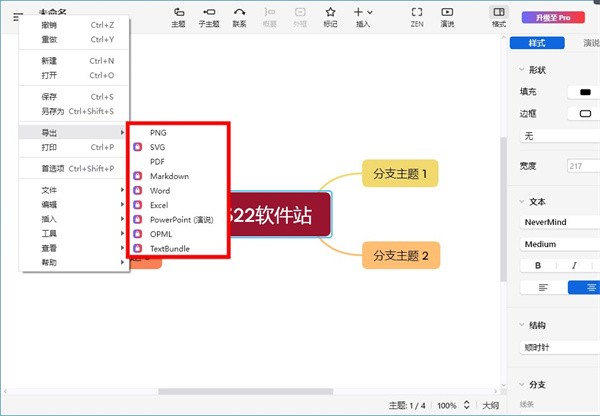The width and height of the screenshot is (600, 416).
Task: Toggle bold text formatting
Action: coord(538,265)
